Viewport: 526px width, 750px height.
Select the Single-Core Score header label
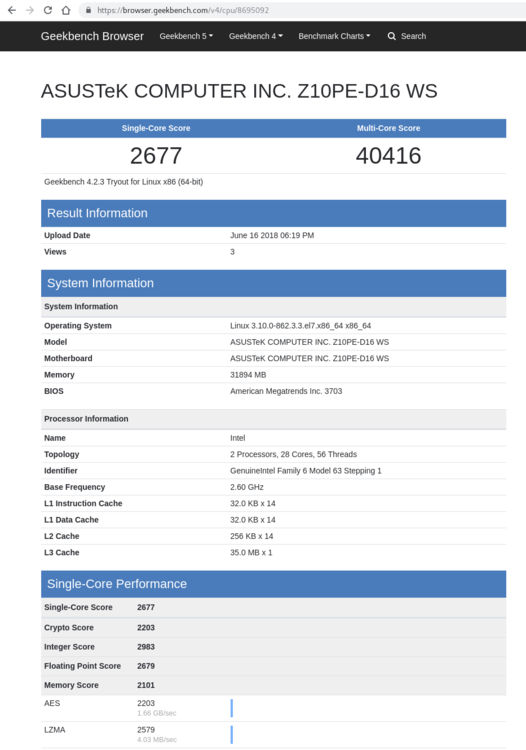coord(156,128)
